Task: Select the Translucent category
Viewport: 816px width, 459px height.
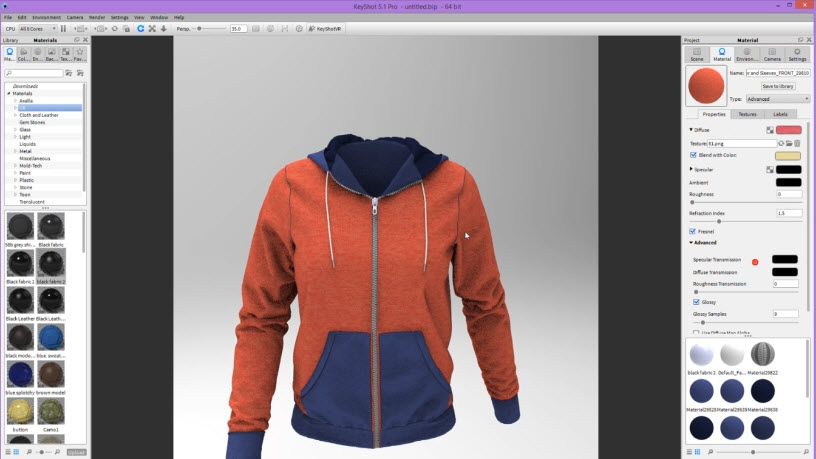Action: 32,202
